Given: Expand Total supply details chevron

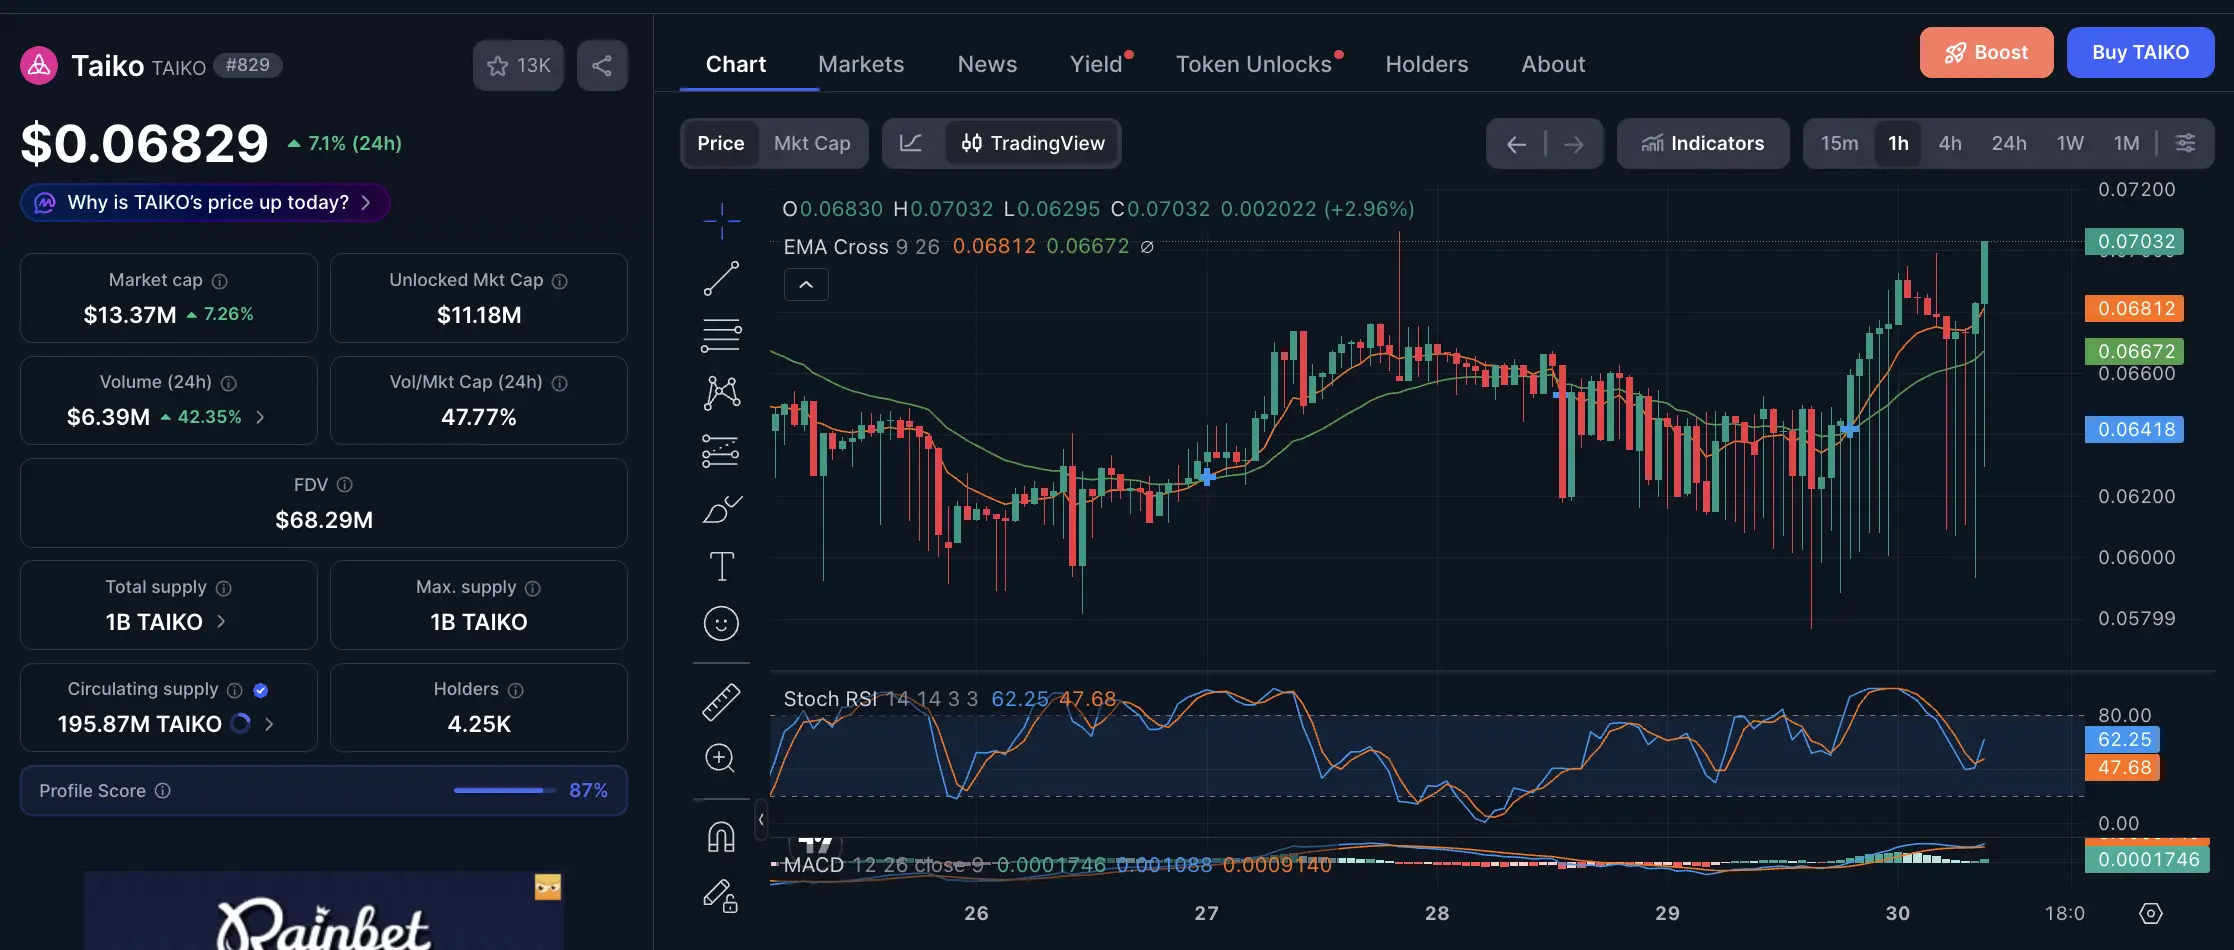Looking at the screenshot, I should click(221, 621).
